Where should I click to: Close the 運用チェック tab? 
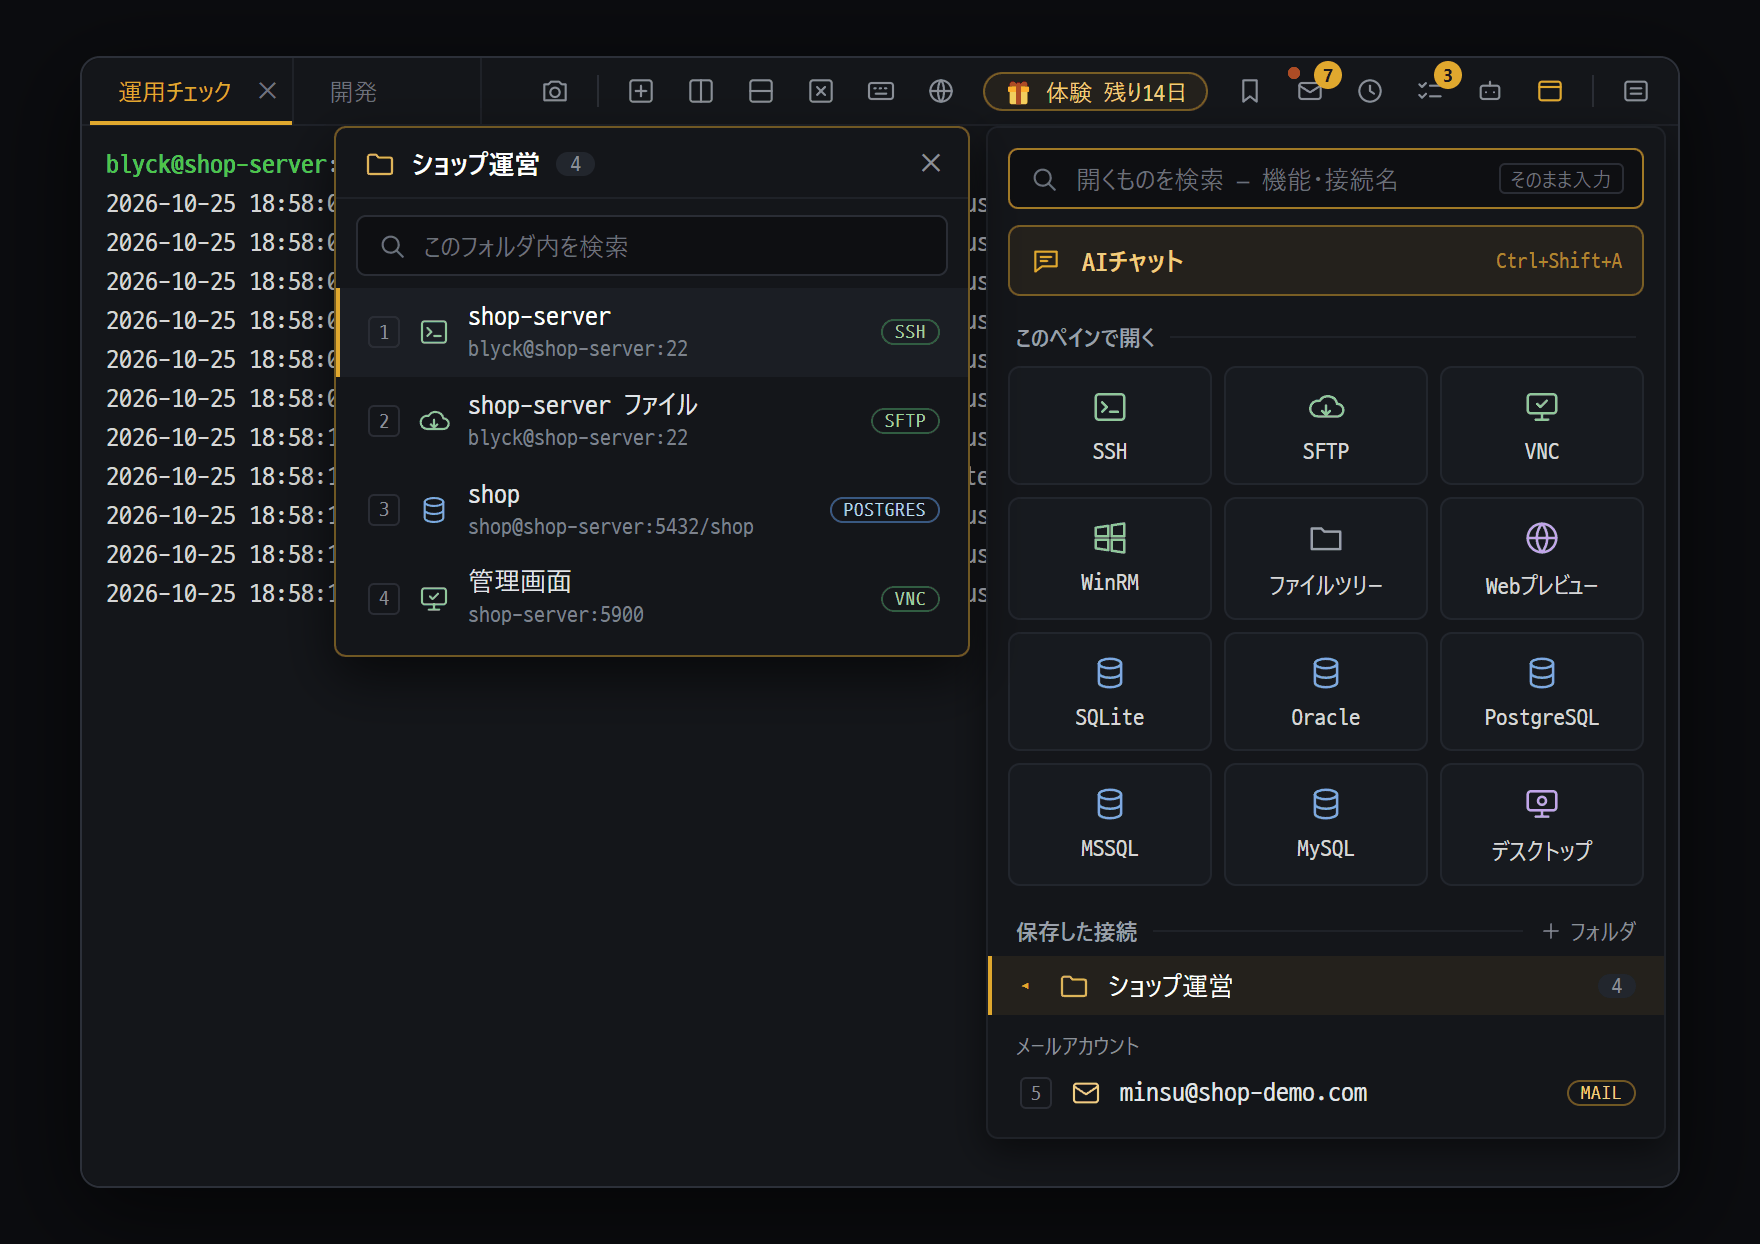267,91
